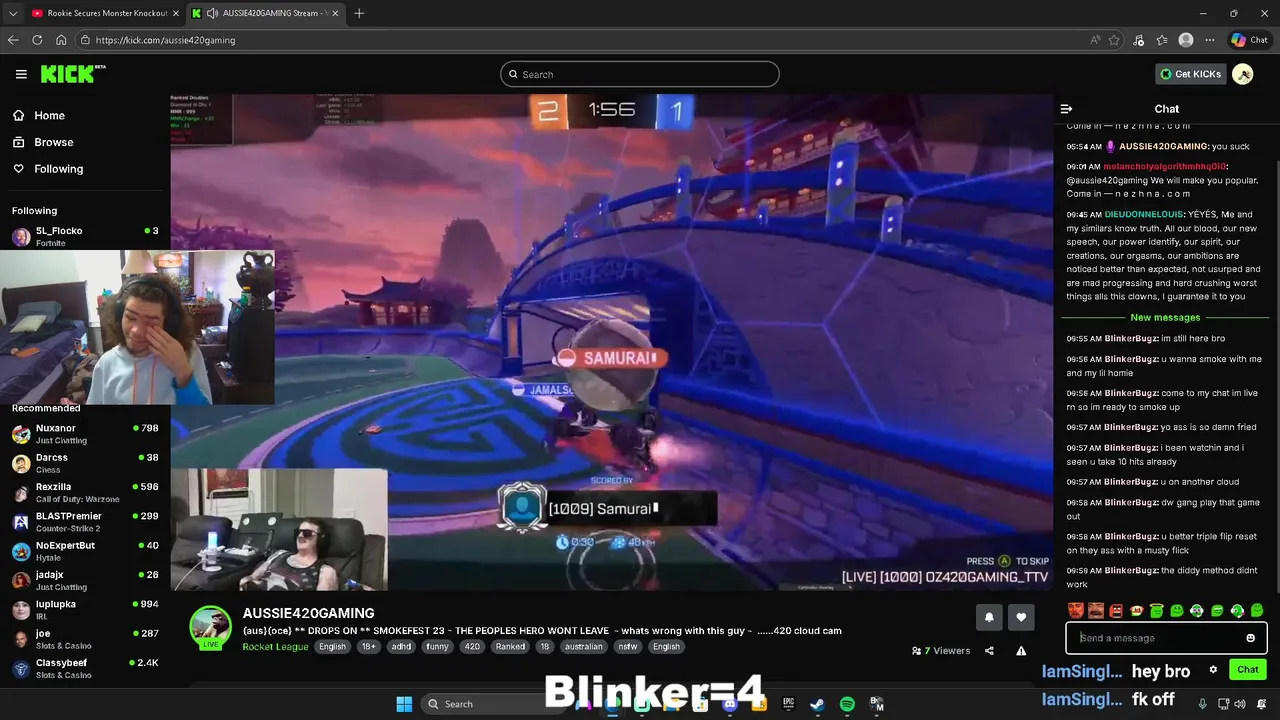Select the nsfw tag
This screenshot has width=1280, height=720.
point(628,647)
